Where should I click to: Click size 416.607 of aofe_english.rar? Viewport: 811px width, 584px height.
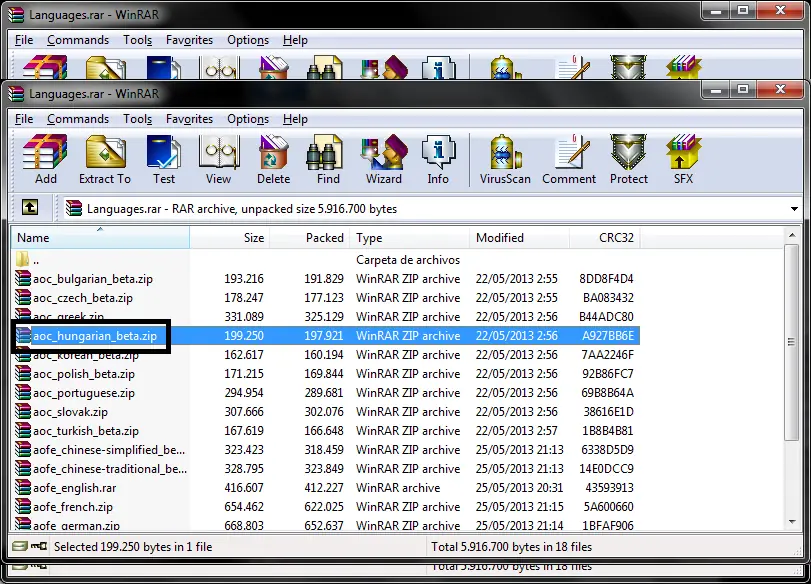pos(244,488)
